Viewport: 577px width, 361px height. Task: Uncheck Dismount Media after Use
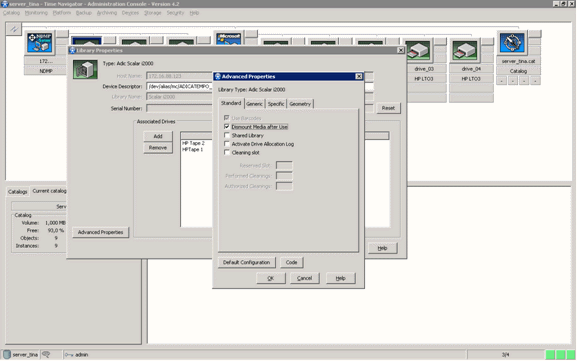pos(227,127)
